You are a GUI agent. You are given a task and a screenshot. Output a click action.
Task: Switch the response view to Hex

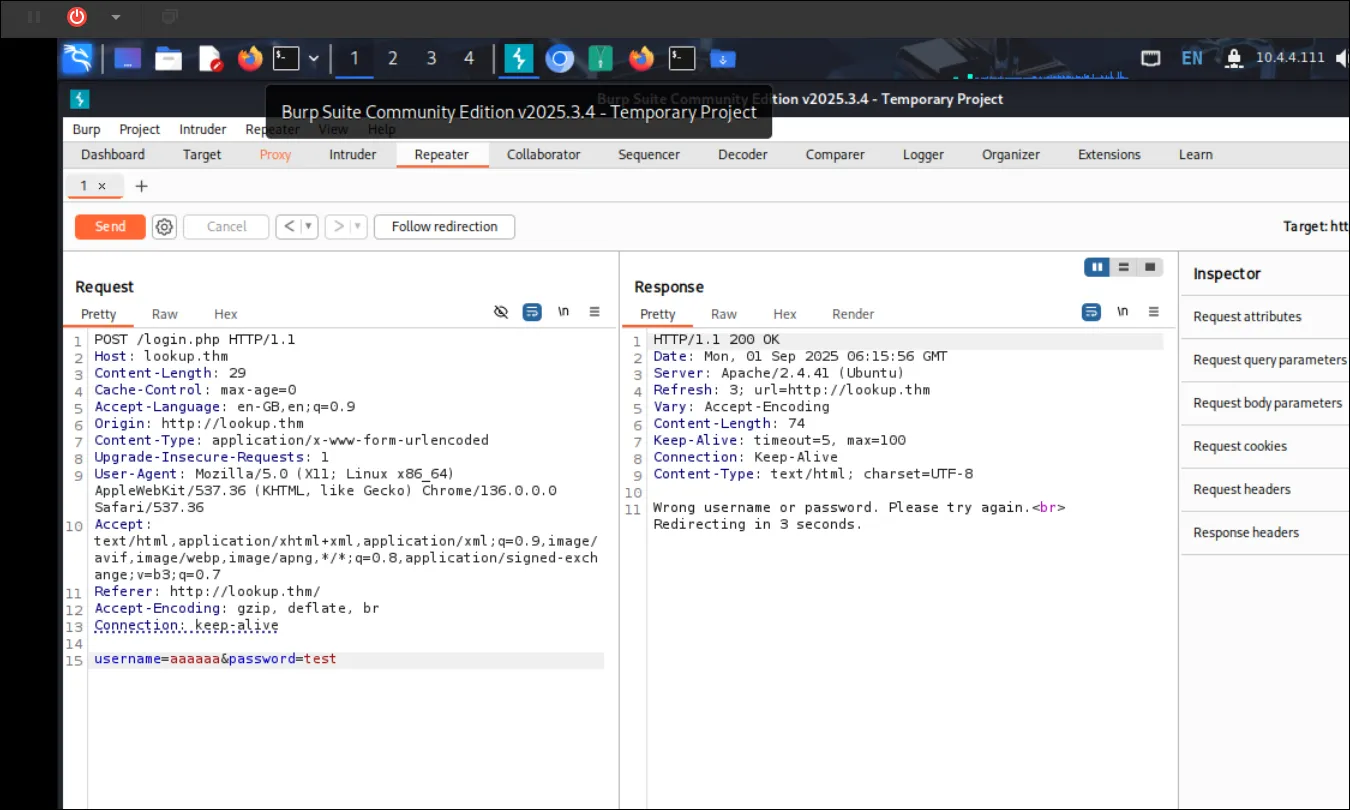pos(785,314)
